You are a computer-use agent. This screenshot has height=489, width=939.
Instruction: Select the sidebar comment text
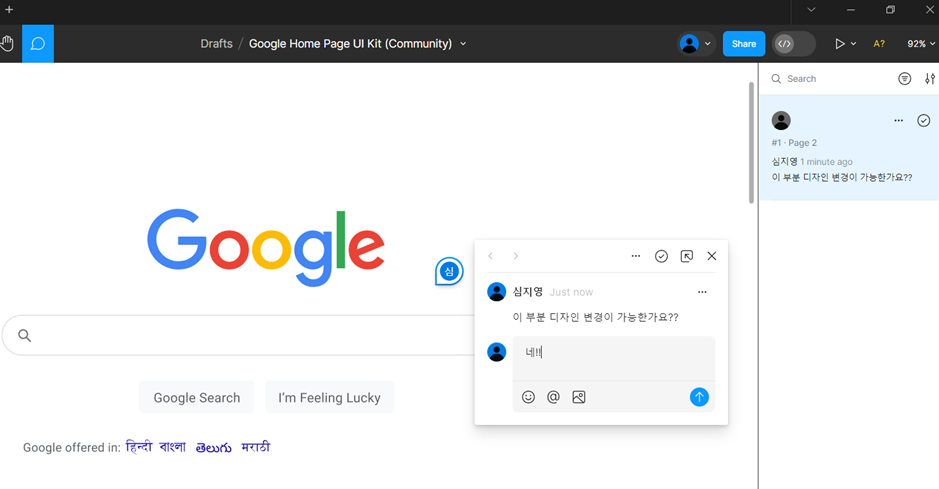pos(841,178)
